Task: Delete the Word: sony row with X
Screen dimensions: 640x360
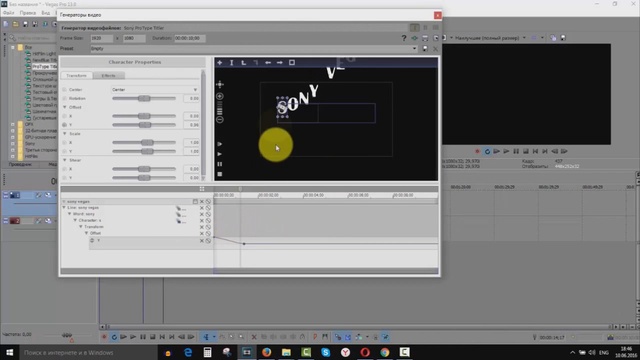Action: pyautogui.click(x=202, y=214)
